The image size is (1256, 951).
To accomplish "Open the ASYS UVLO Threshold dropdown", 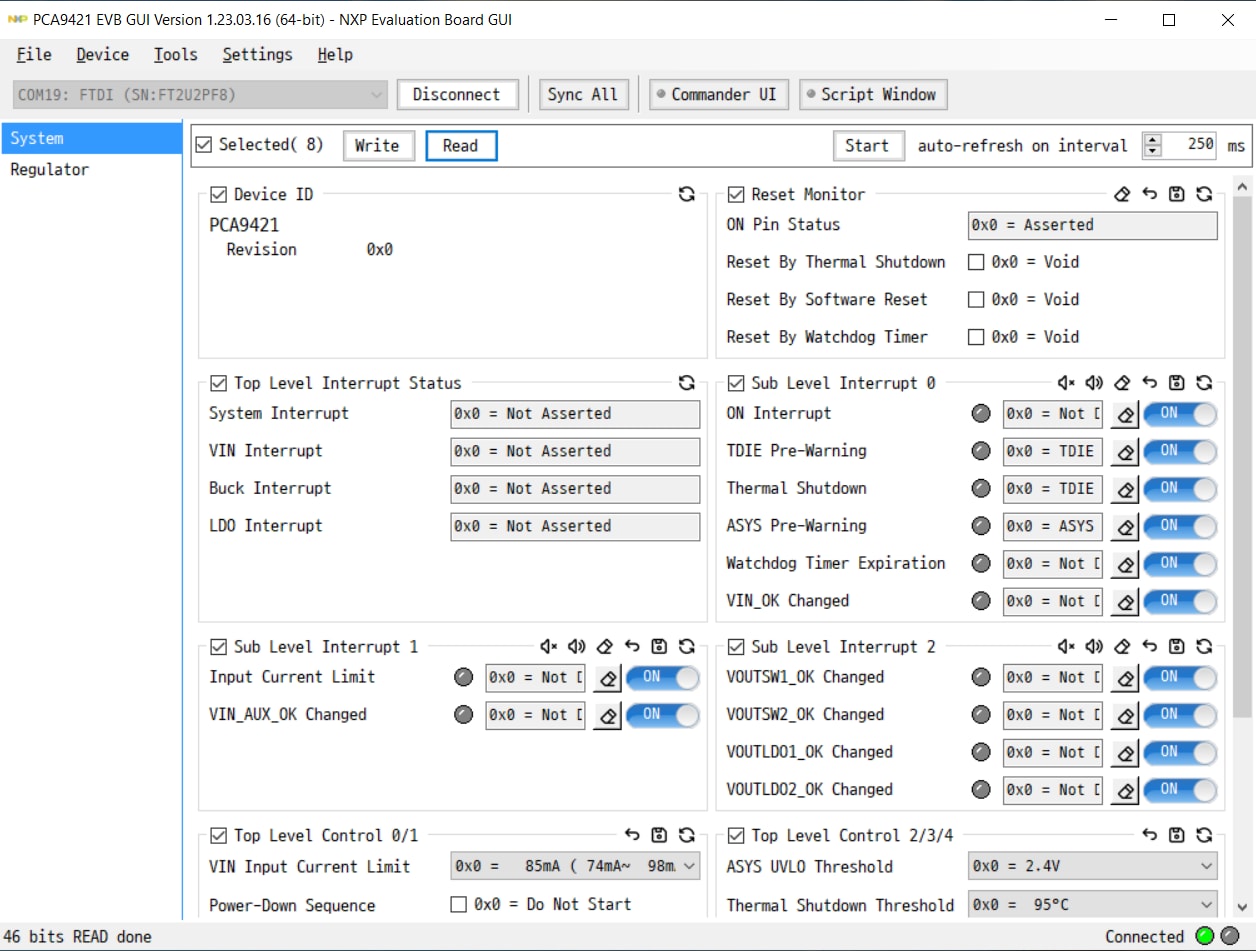I will pos(1092,867).
